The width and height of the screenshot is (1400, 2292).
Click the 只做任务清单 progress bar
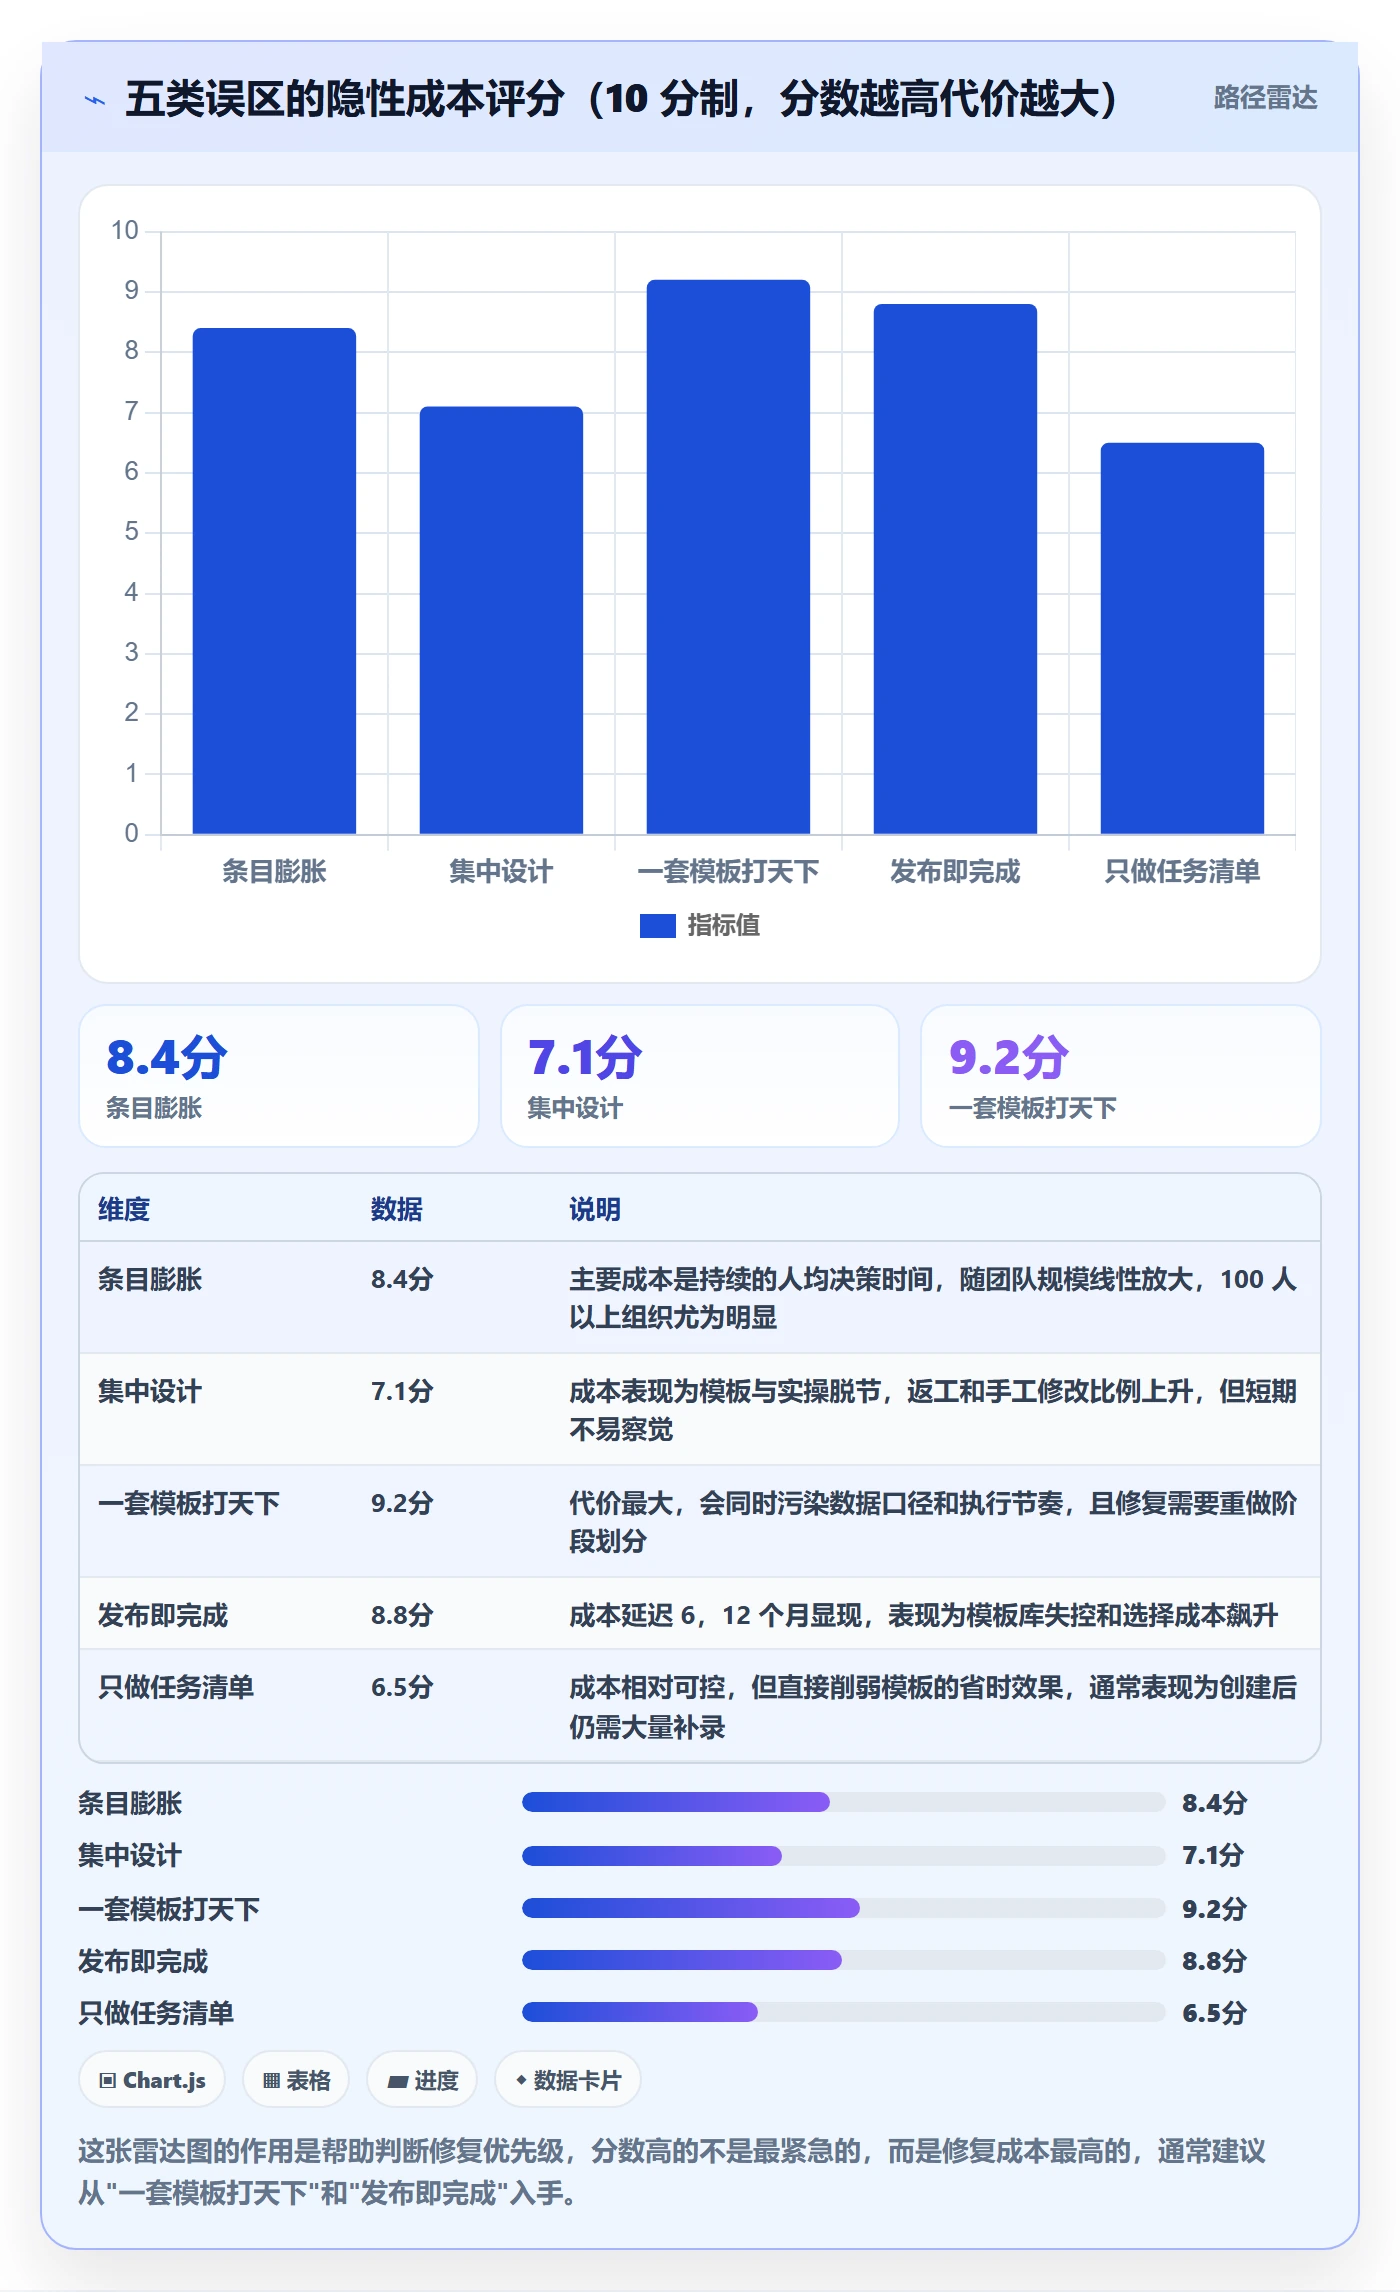(x=843, y=2012)
